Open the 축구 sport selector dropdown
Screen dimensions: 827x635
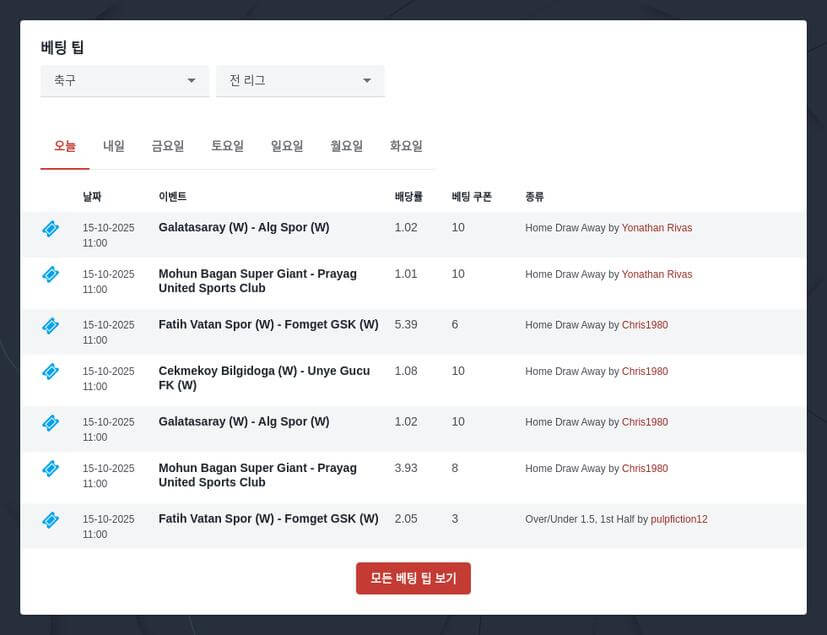click(x=124, y=81)
